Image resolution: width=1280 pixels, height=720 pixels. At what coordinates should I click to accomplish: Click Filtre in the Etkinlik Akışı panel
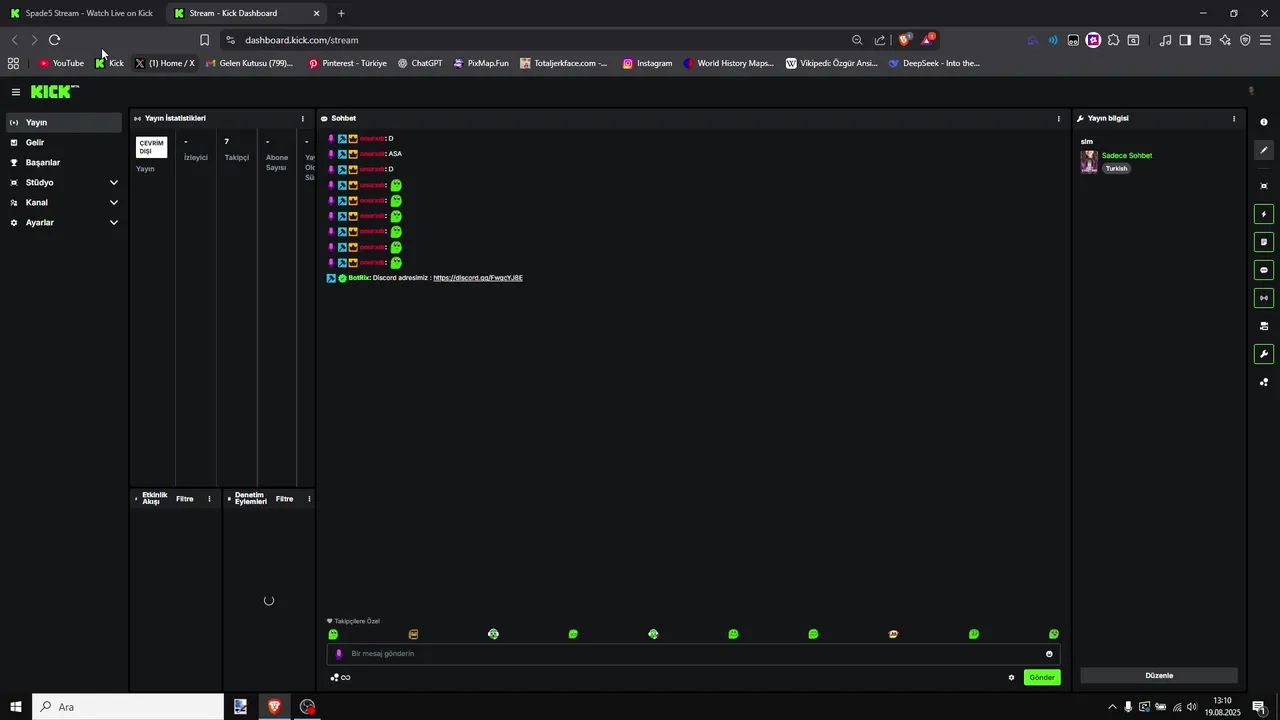click(185, 499)
